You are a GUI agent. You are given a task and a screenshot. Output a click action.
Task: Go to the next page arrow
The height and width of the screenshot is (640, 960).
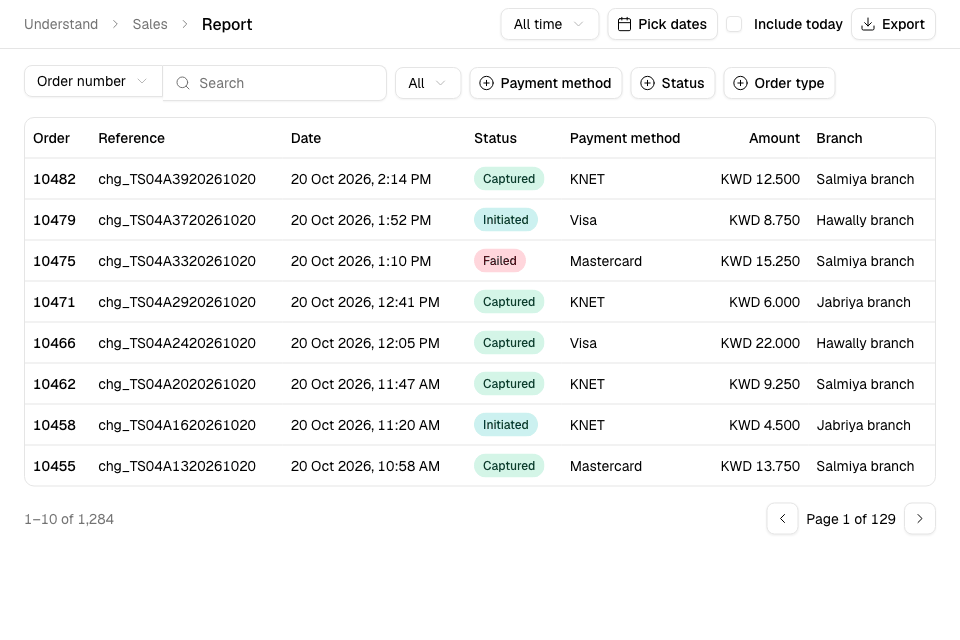click(x=920, y=519)
